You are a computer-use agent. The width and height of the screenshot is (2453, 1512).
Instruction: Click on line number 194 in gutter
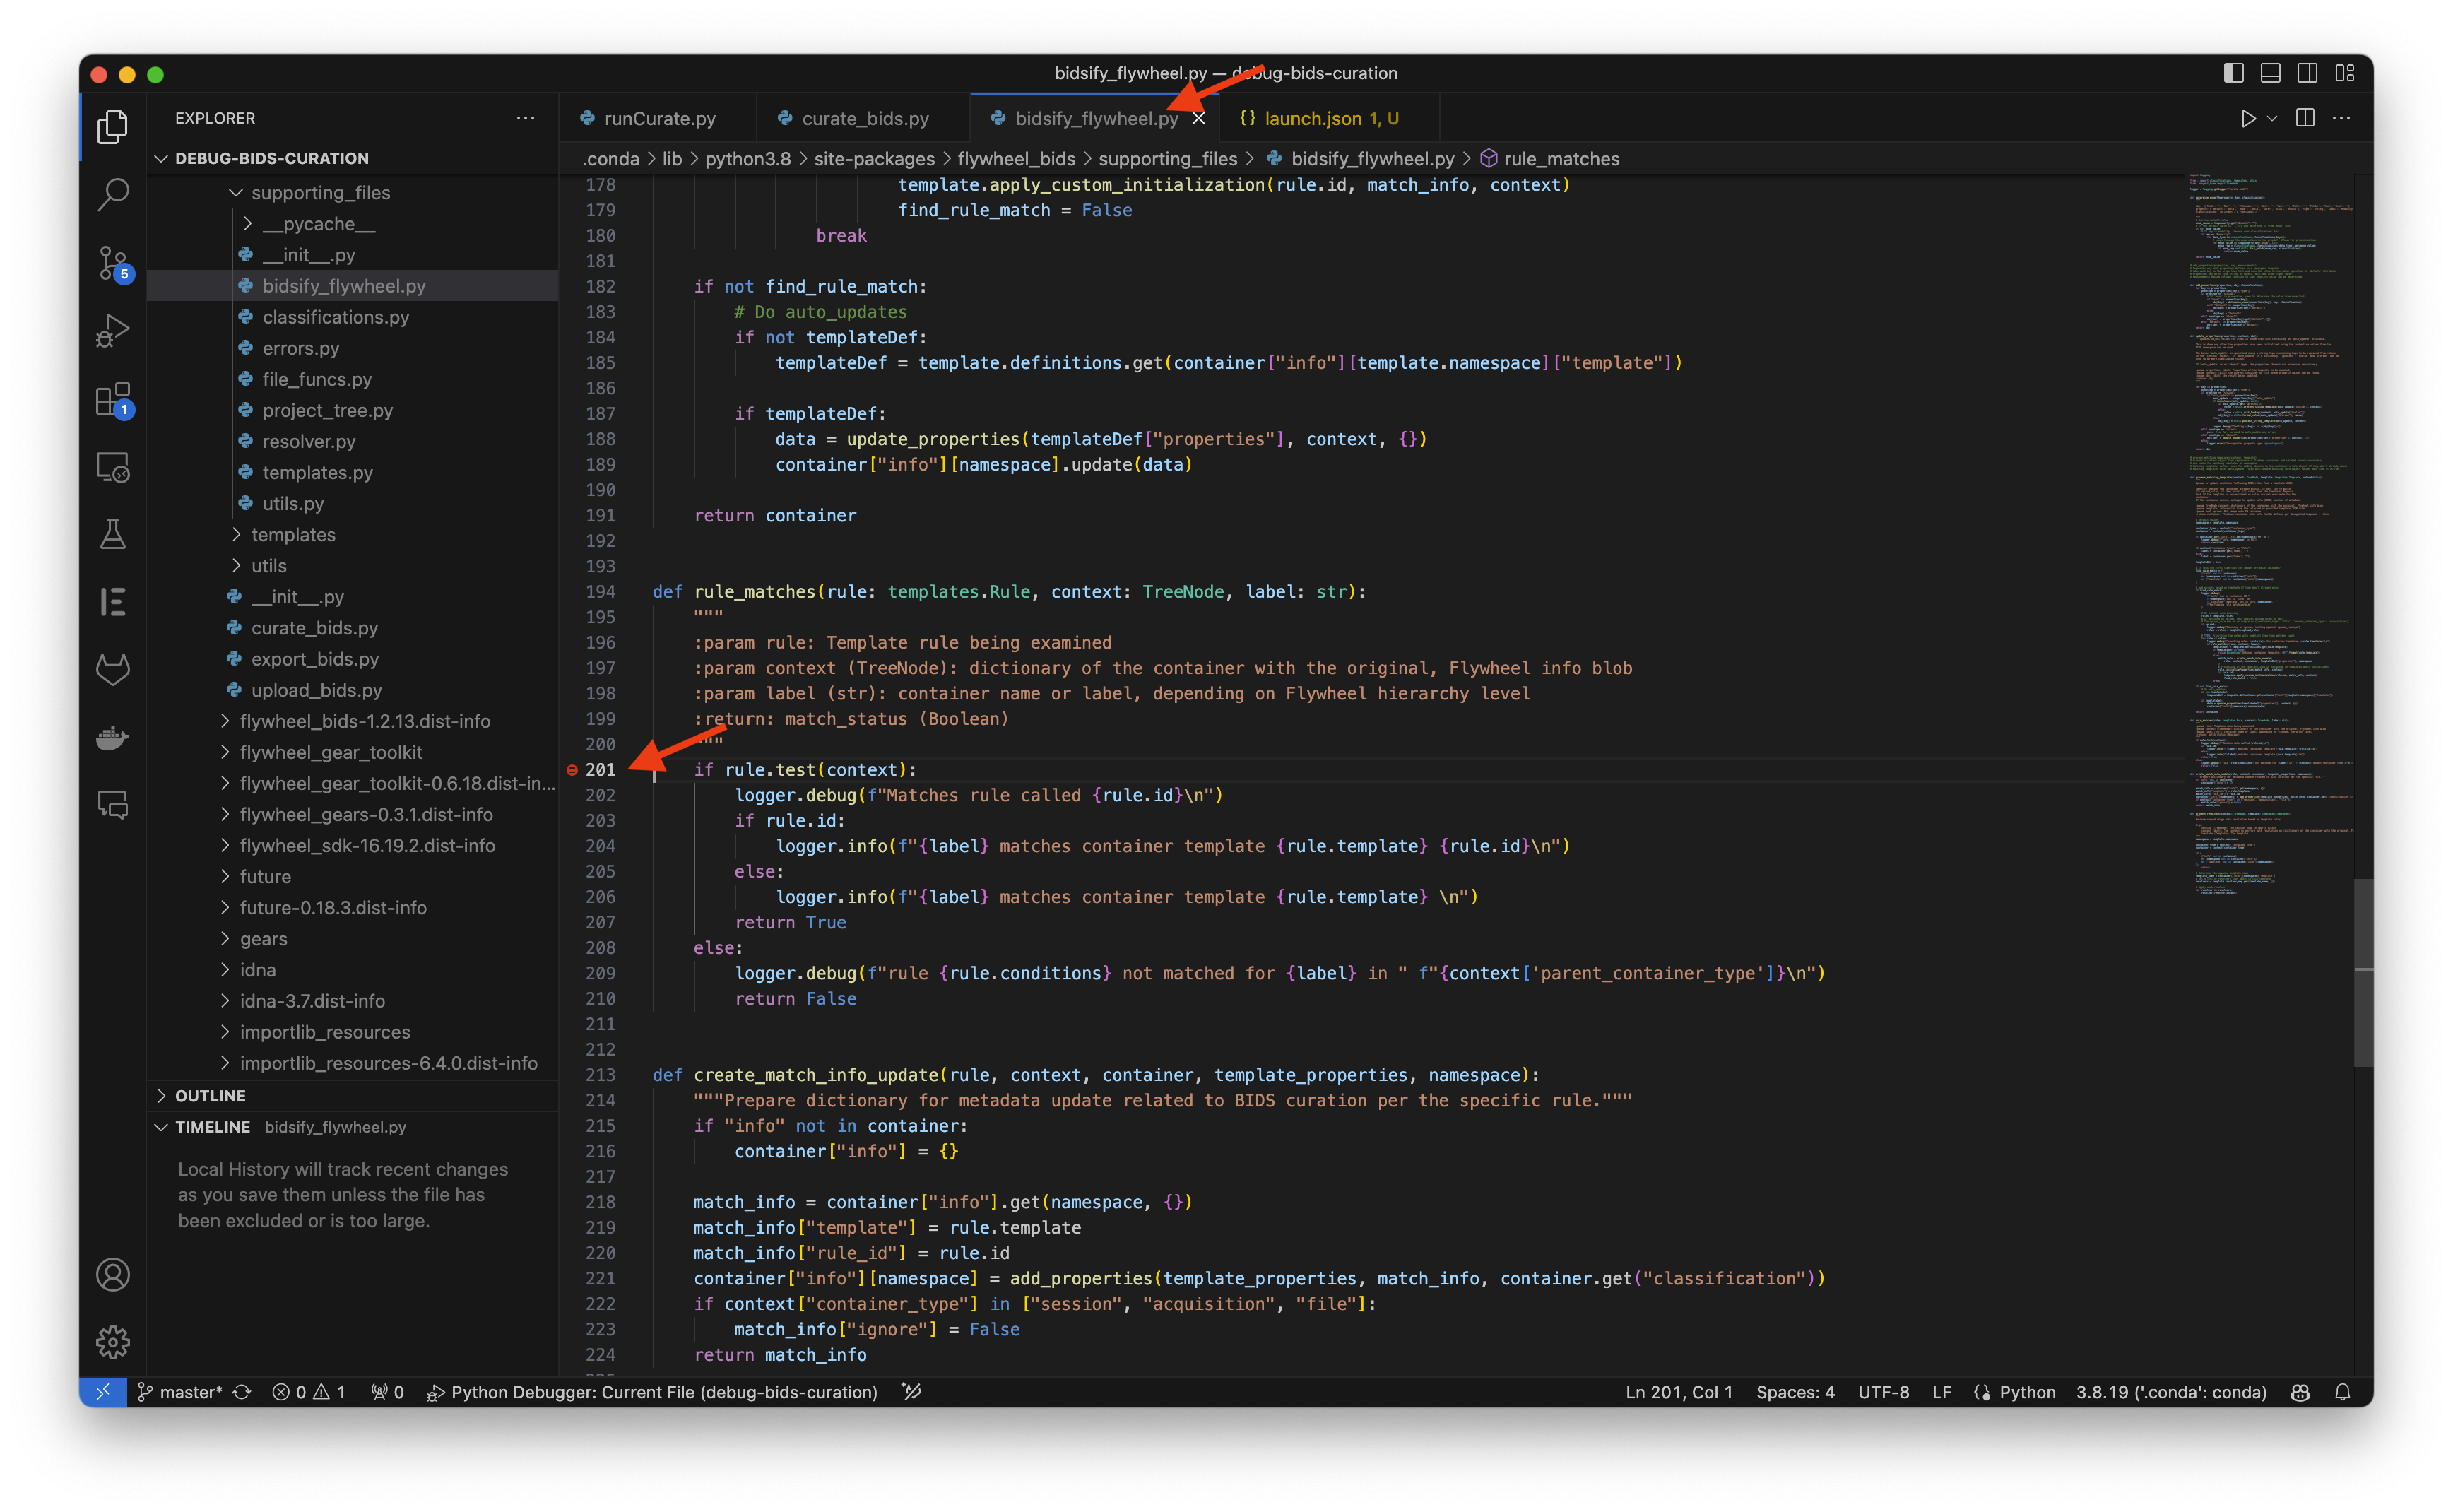[x=600, y=592]
